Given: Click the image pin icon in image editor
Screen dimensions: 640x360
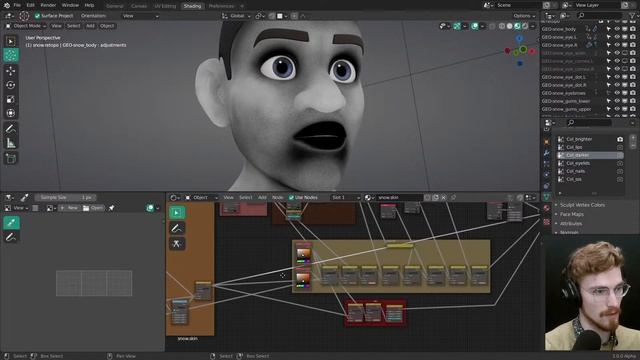Looking at the screenshot, I should (111, 208).
